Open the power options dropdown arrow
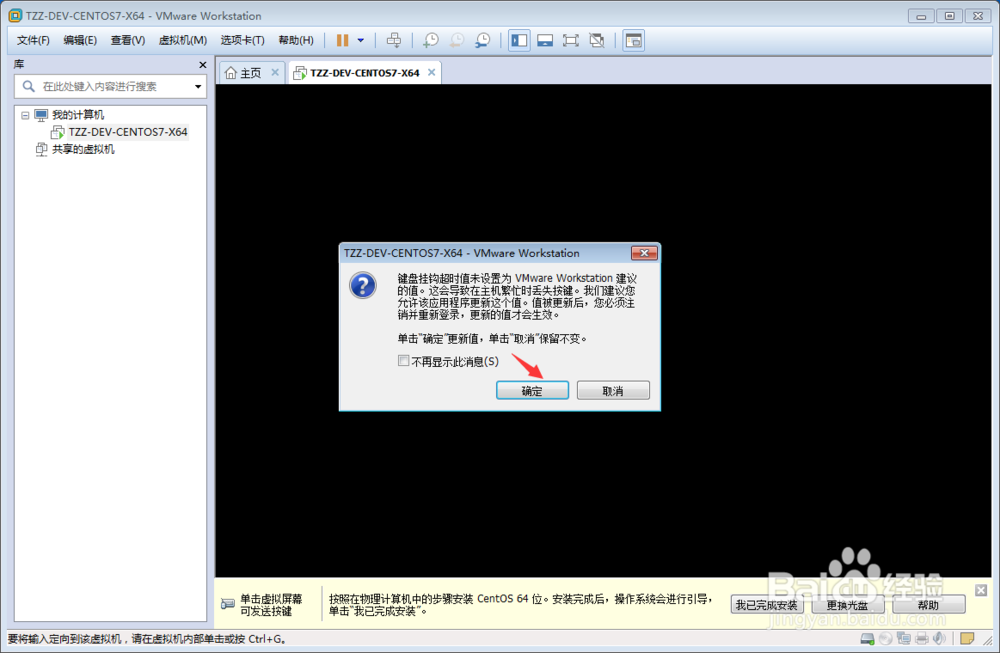The width and height of the screenshot is (1000, 653). 361,41
